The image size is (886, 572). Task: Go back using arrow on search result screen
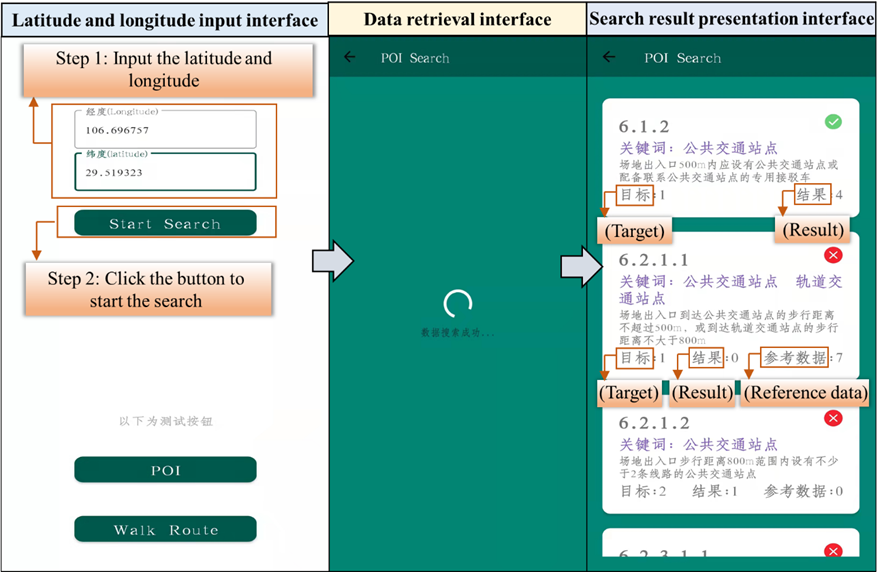tap(609, 58)
